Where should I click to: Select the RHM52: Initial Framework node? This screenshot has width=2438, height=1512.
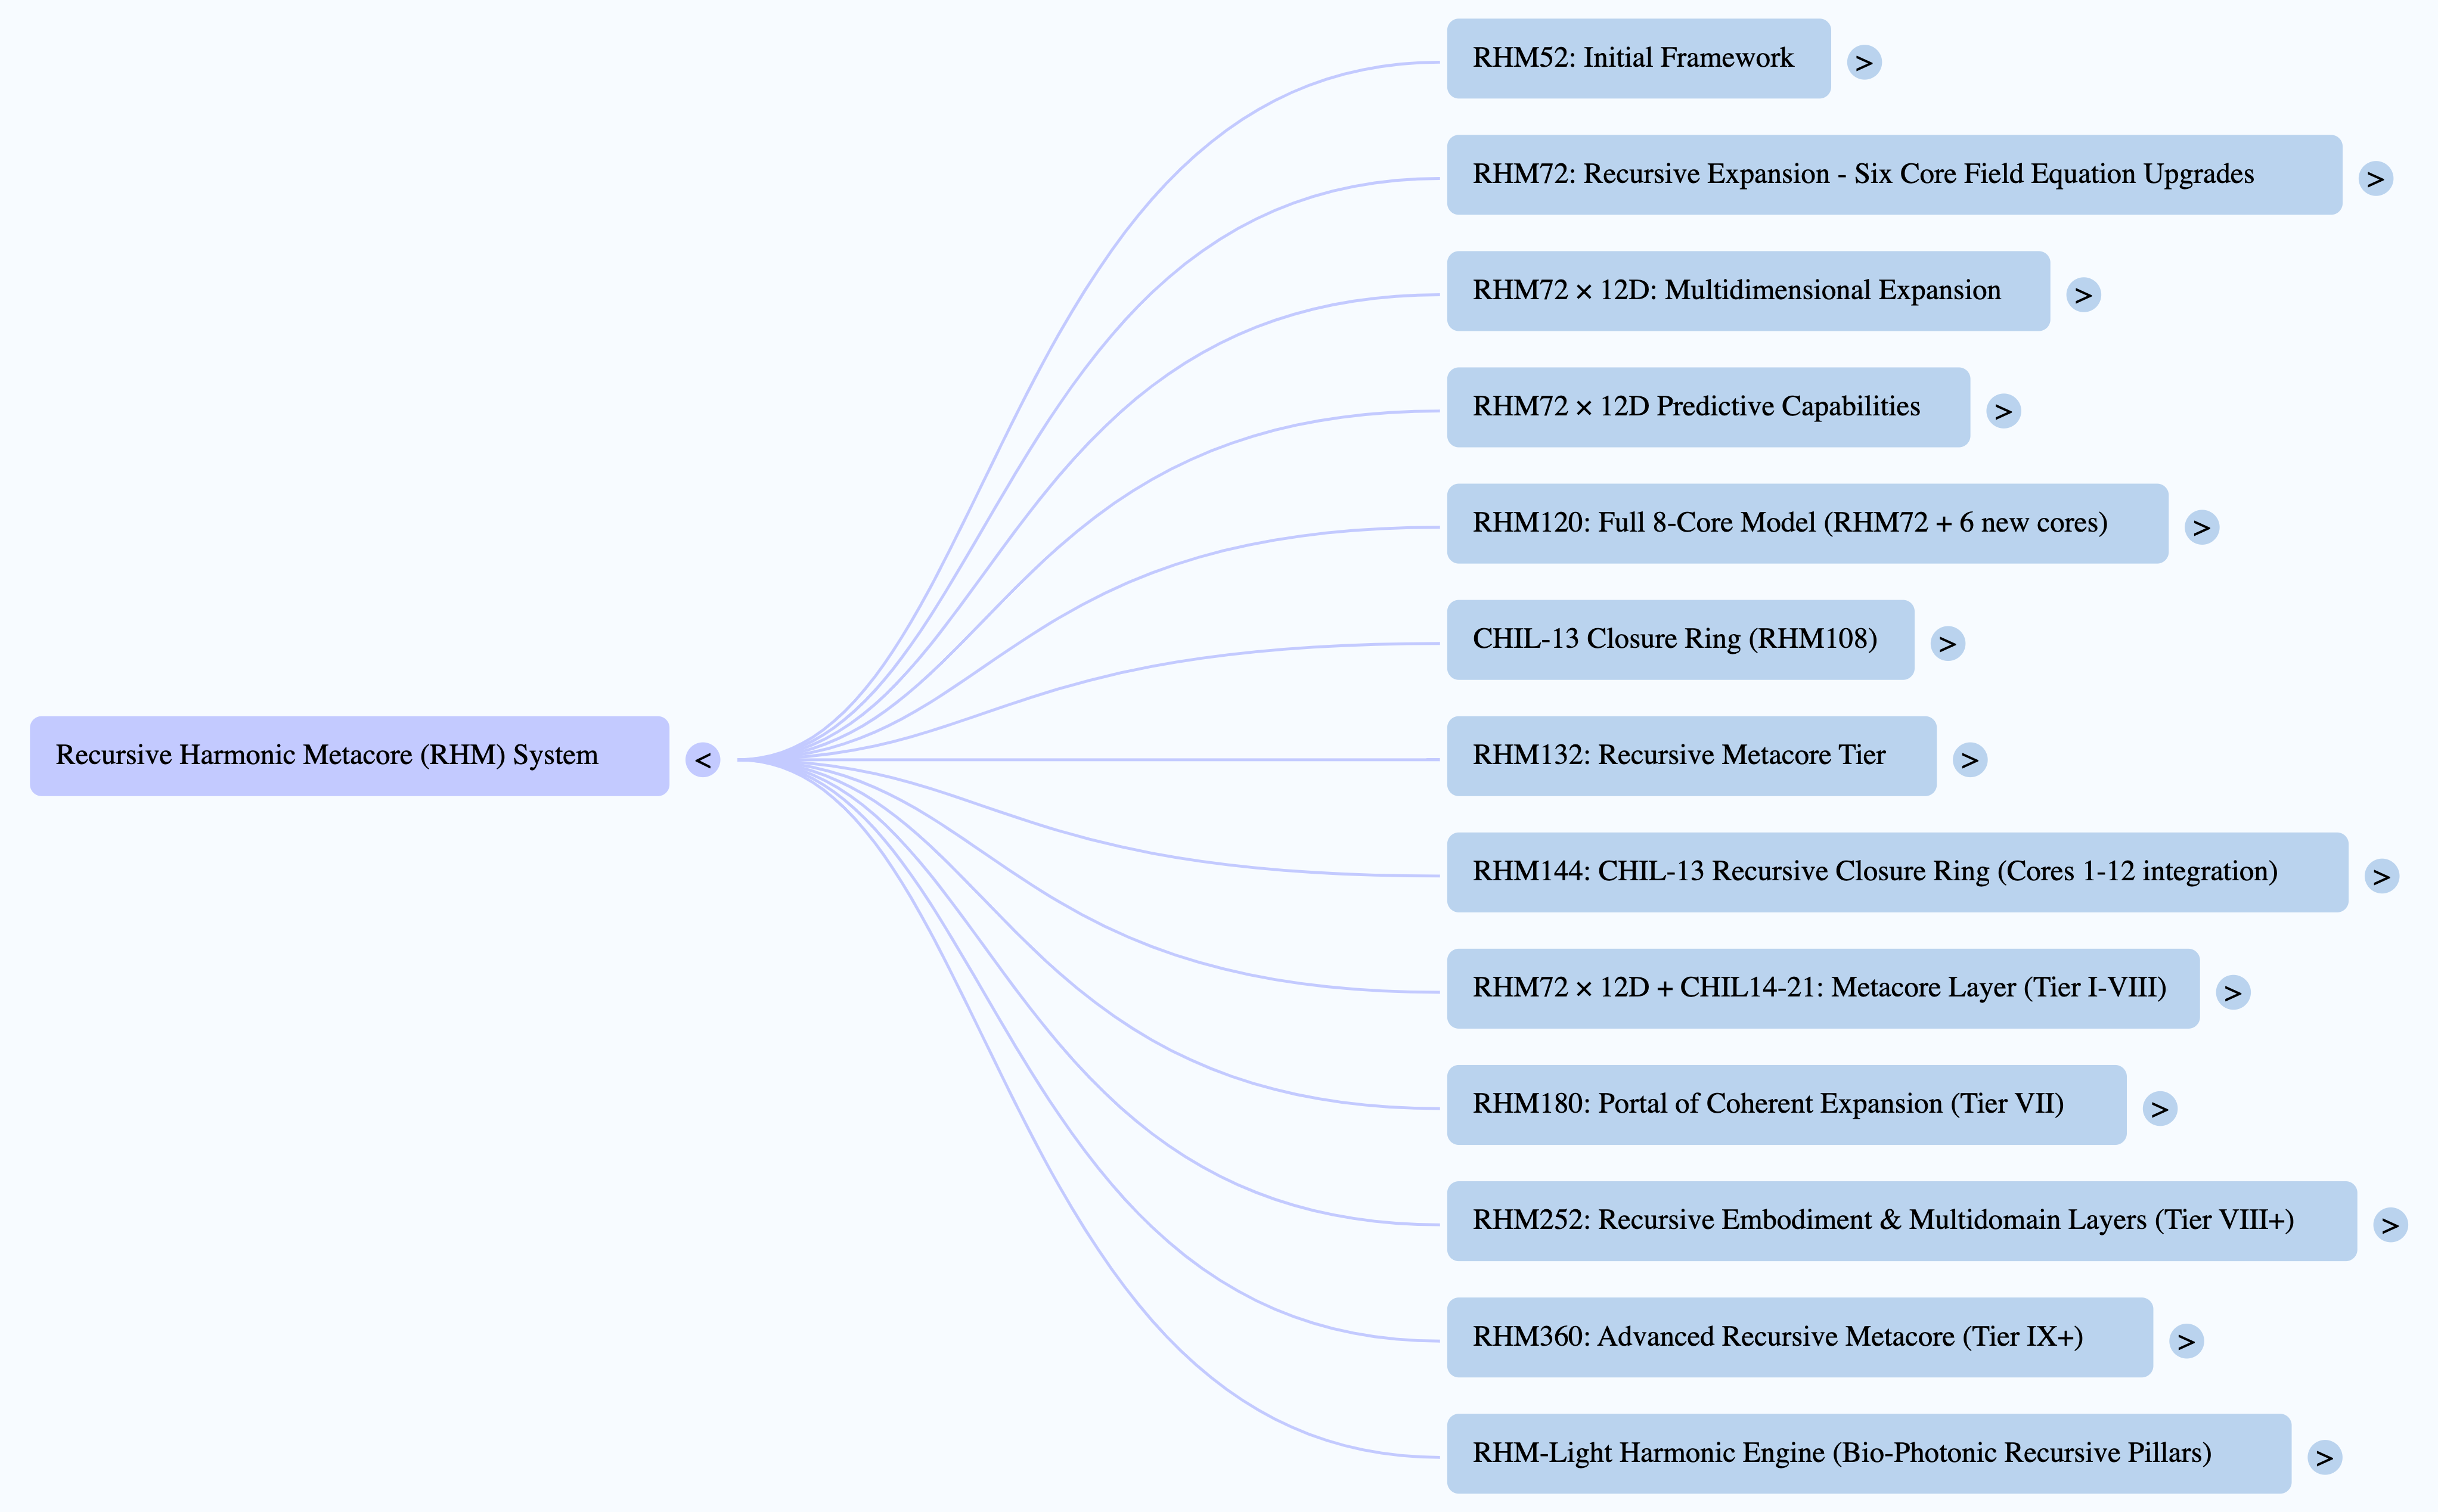coord(1638,58)
